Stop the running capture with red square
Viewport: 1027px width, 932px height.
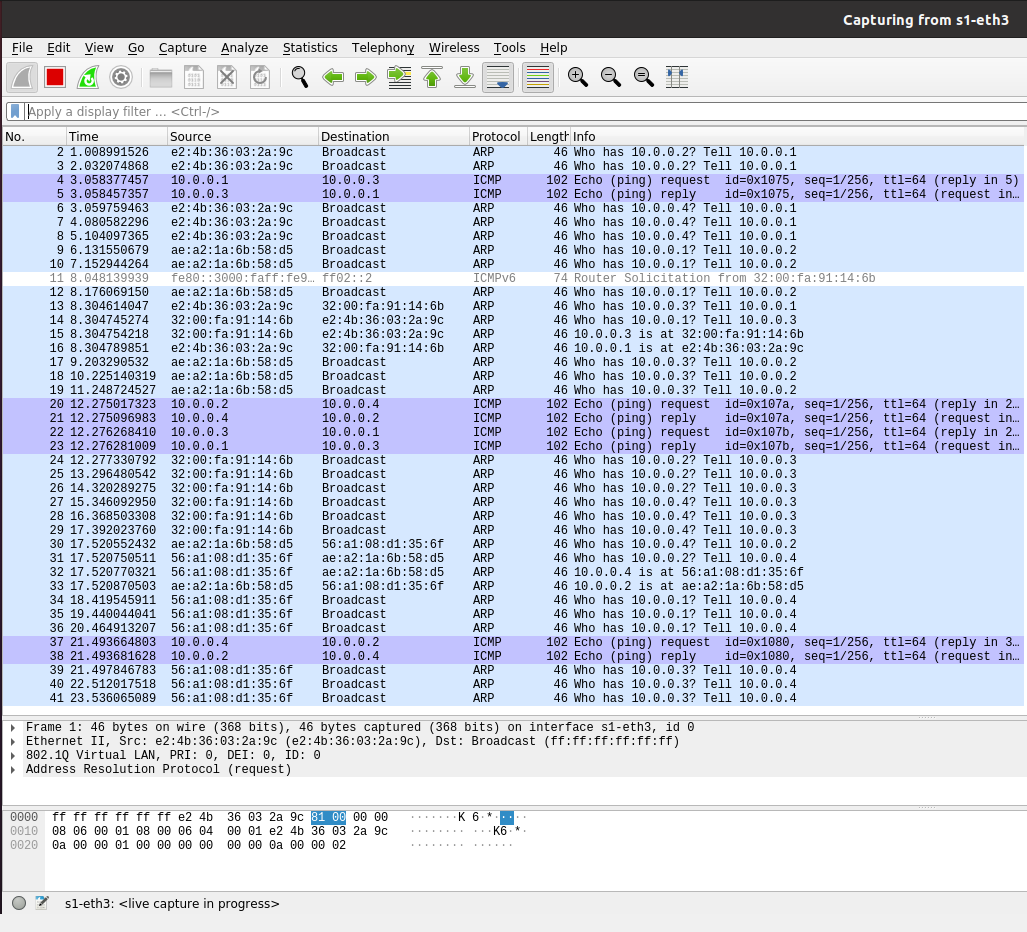tap(55, 77)
